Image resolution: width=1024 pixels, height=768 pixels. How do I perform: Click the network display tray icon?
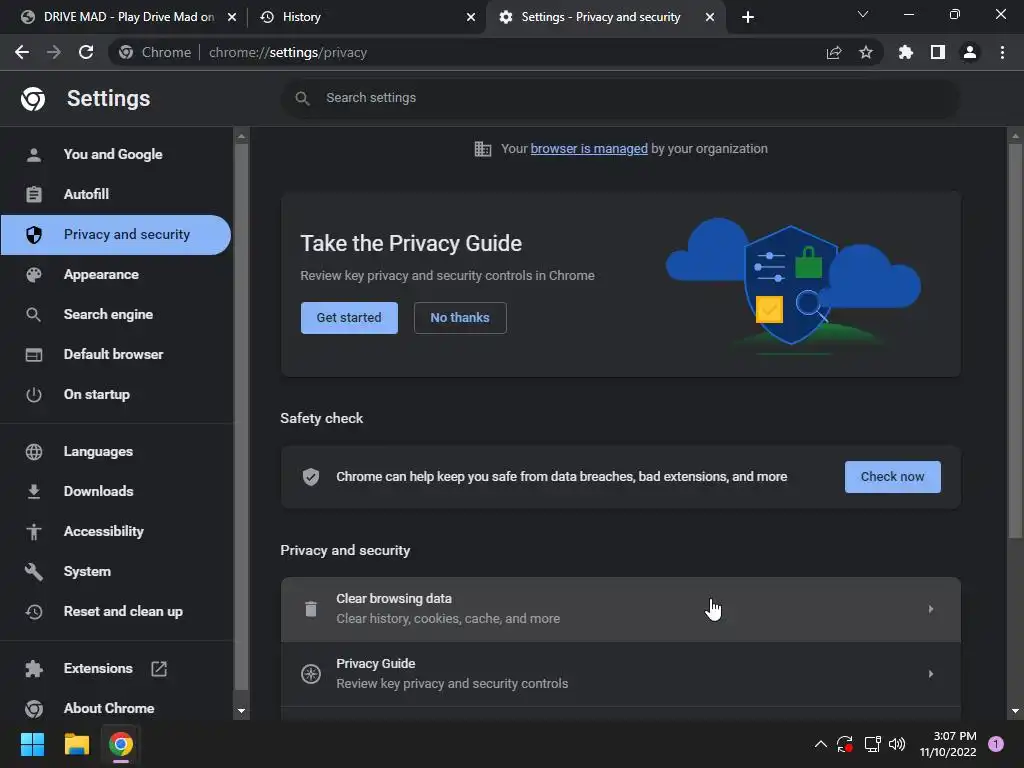pyautogui.click(x=872, y=744)
